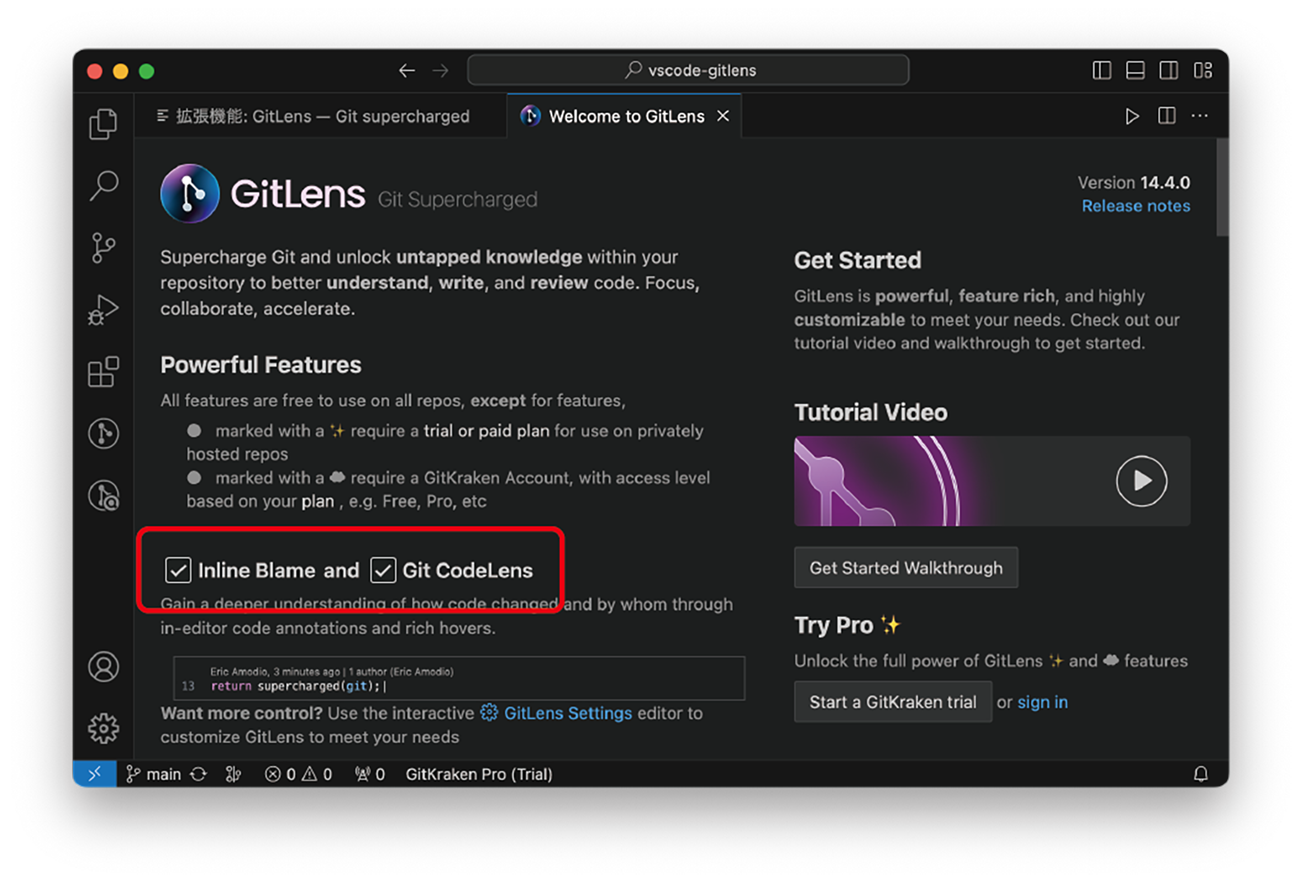1300x884 pixels.
Task: Open the Explorer sidebar icon
Action: 103,124
